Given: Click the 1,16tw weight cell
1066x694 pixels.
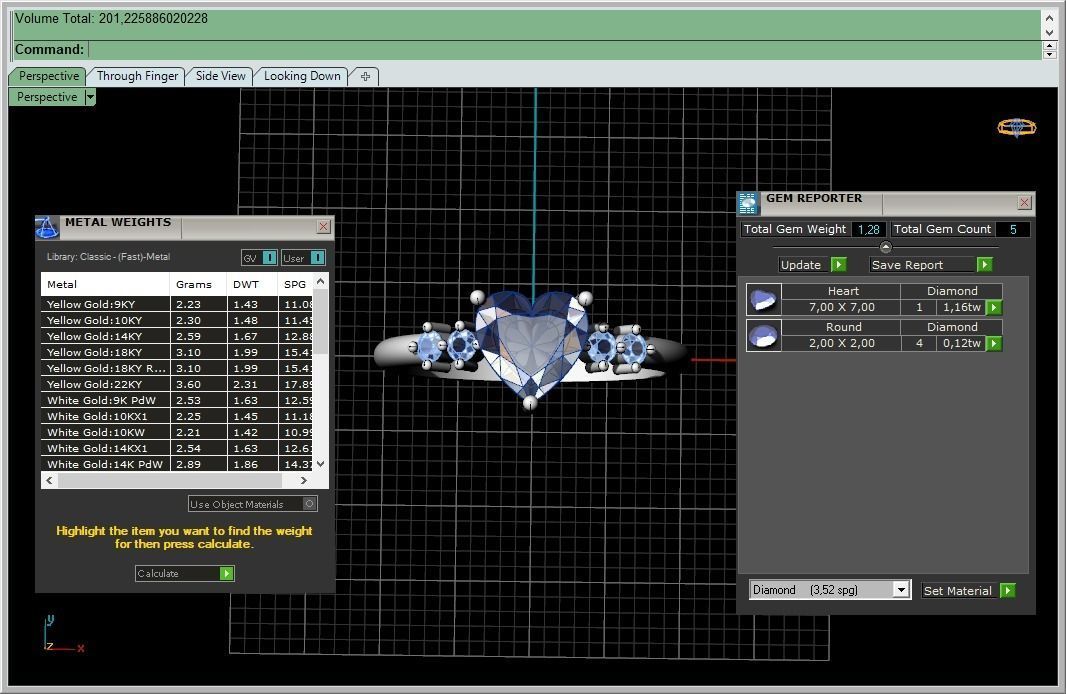Looking at the screenshot, I should [x=961, y=307].
